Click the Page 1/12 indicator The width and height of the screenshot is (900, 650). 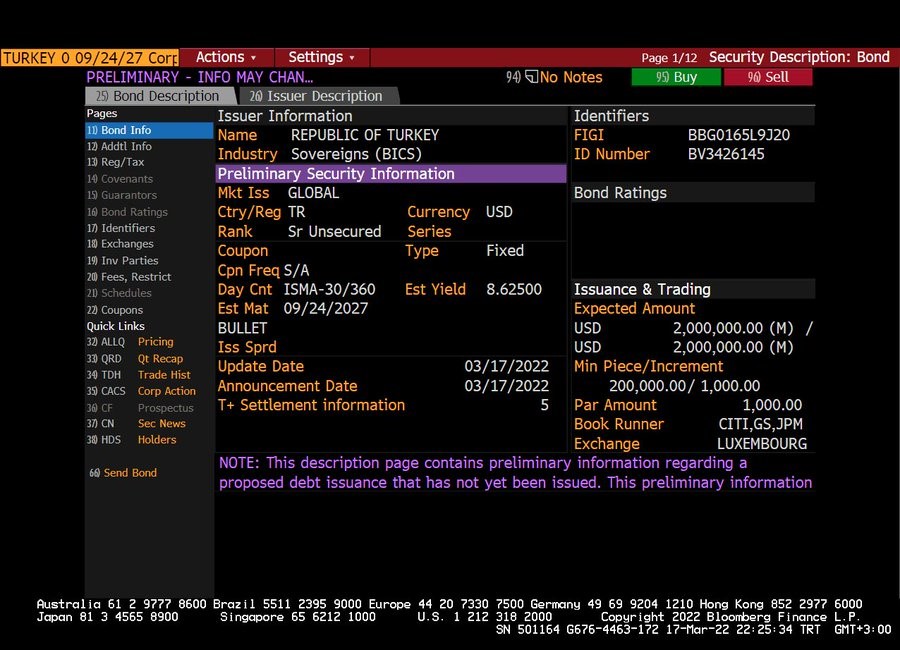tap(669, 58)
